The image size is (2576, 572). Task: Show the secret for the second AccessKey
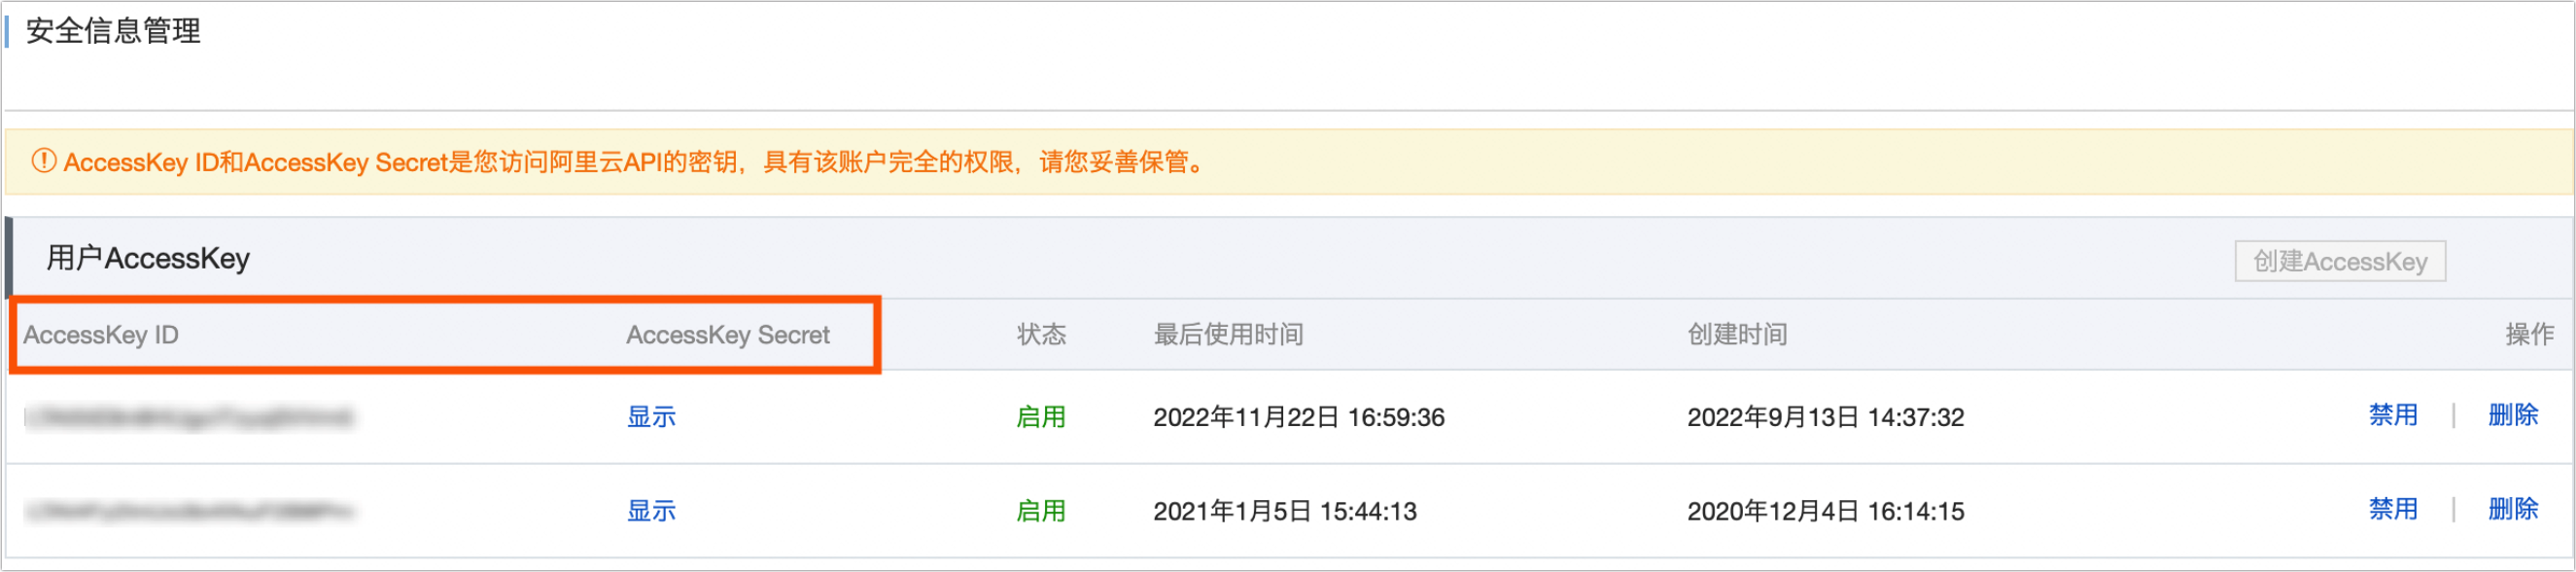651,511
